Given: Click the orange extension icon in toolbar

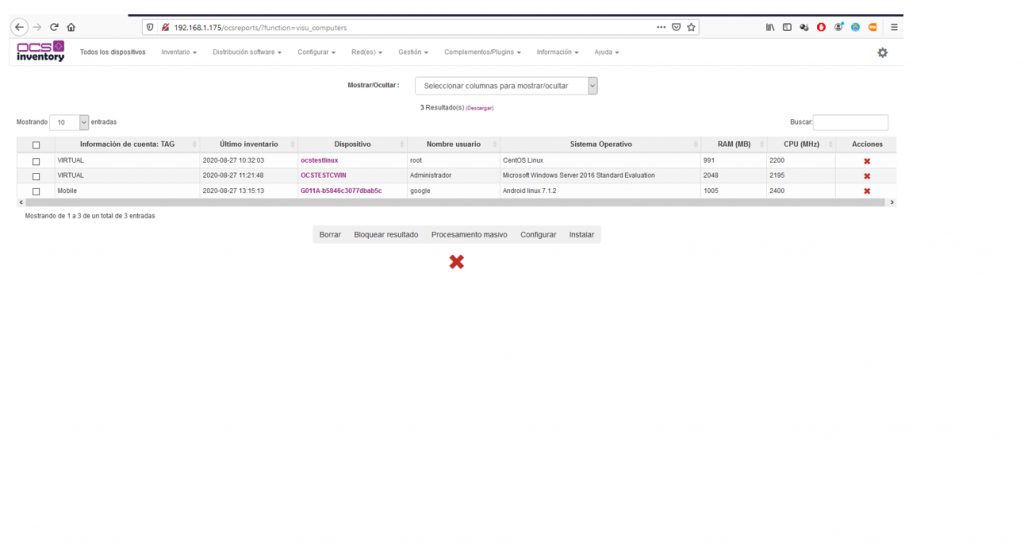Looking at the screenshot, I should tap(872, 27).
